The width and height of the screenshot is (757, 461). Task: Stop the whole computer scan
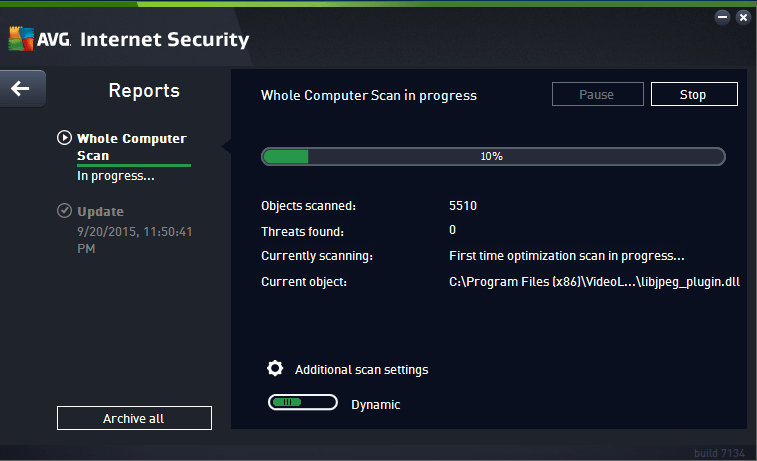coord(694,94)
